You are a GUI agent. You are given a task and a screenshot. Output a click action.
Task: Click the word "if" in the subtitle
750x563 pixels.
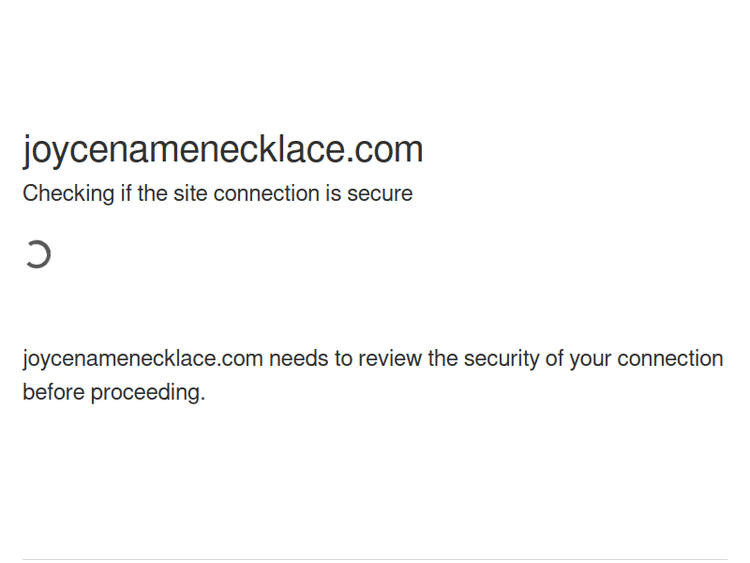coord(126,194)
